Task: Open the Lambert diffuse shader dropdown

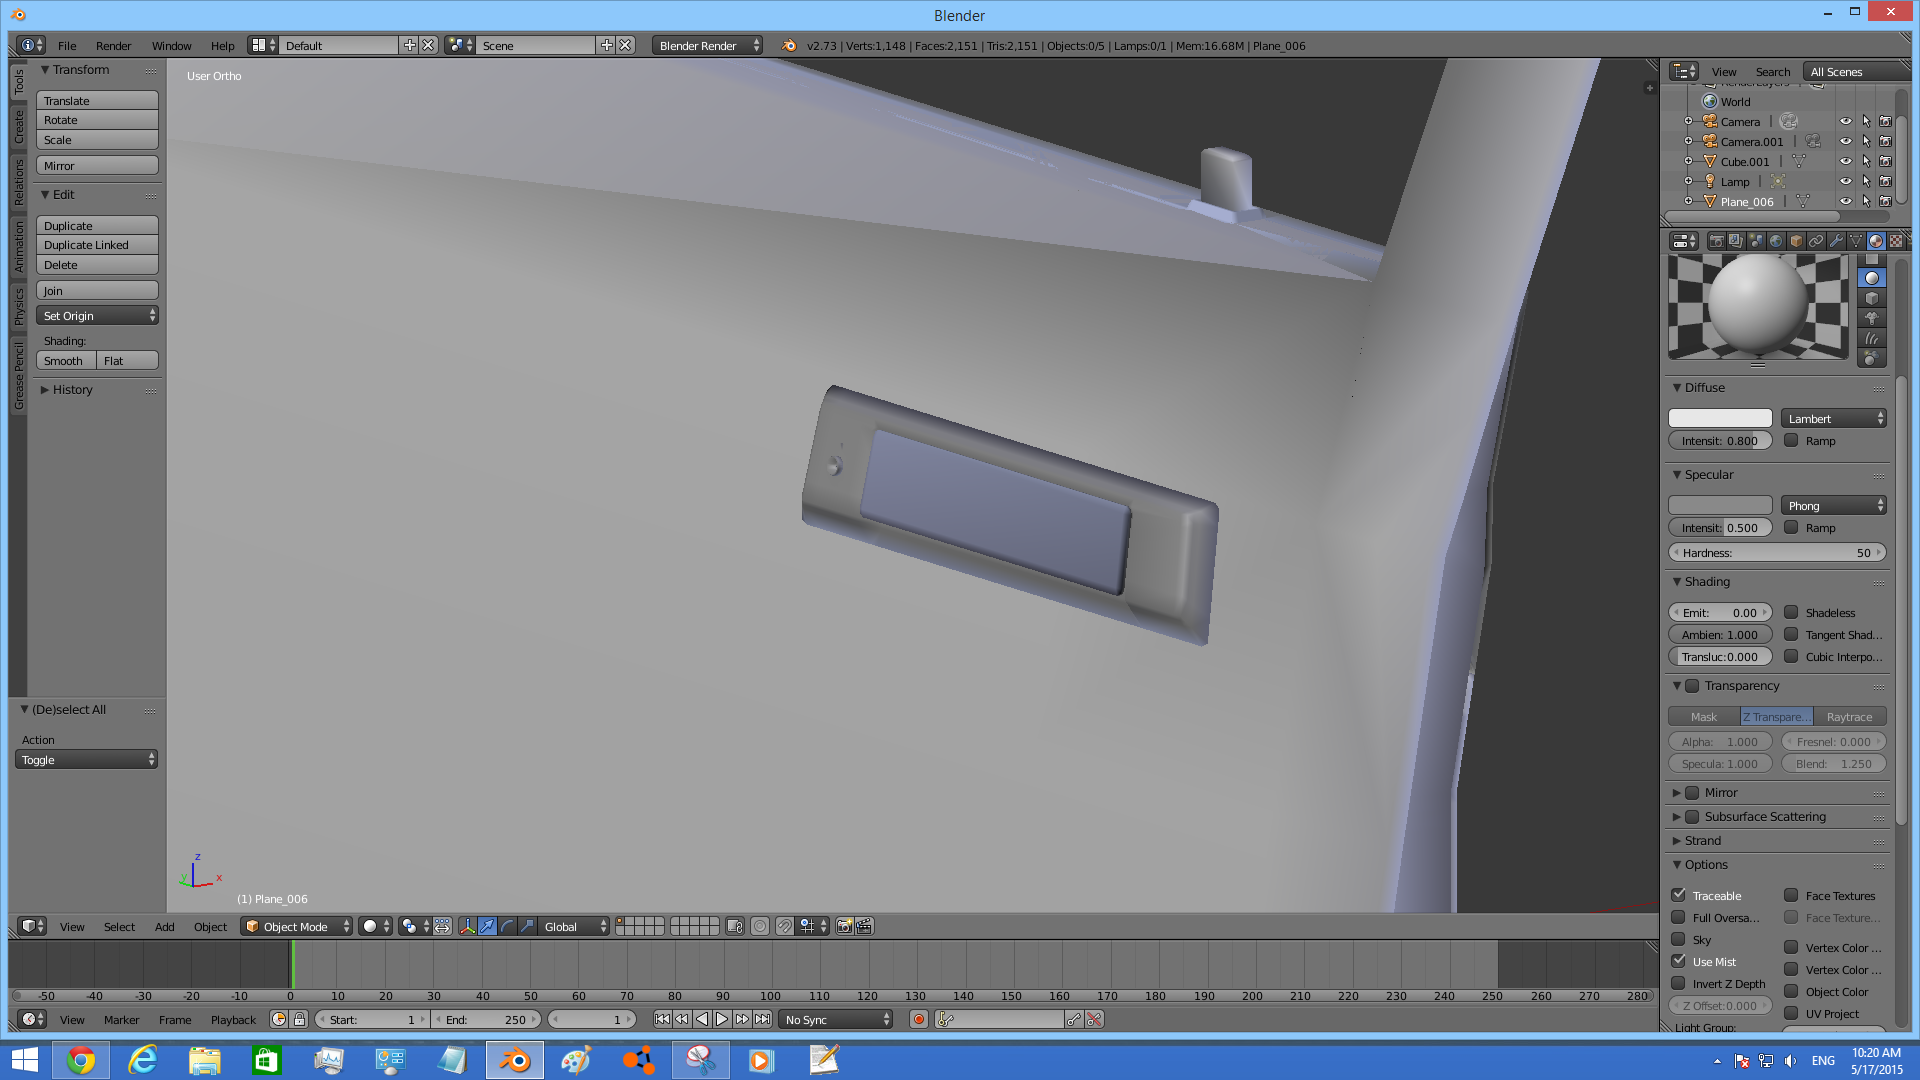Action: (1833, 419)
